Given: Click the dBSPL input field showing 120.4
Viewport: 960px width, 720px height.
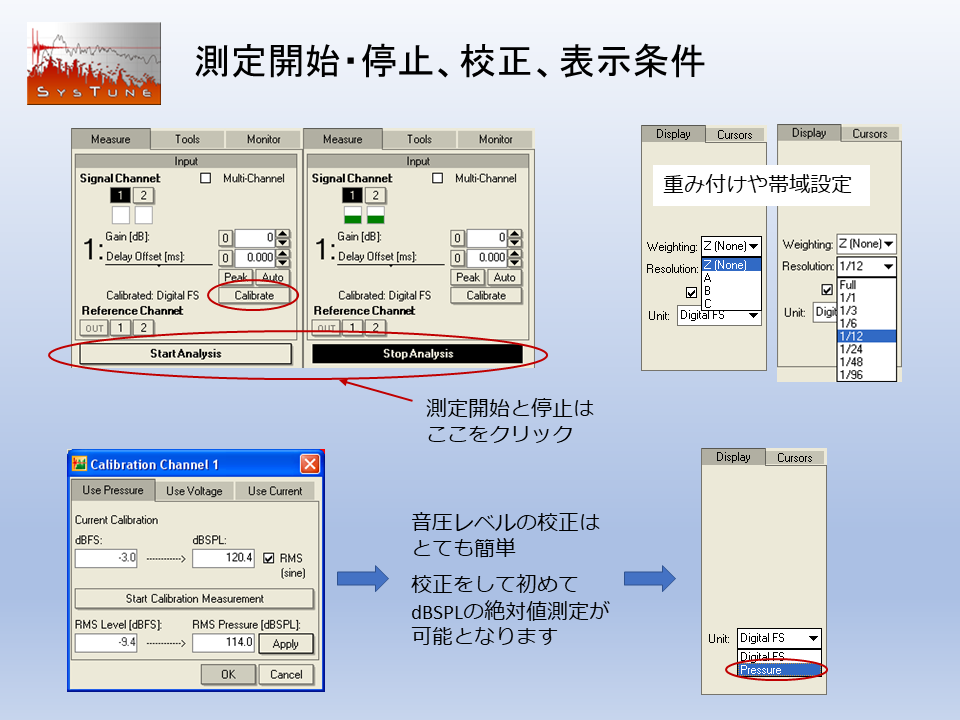Looking at the screenshot, I should (x=223, y=558).
